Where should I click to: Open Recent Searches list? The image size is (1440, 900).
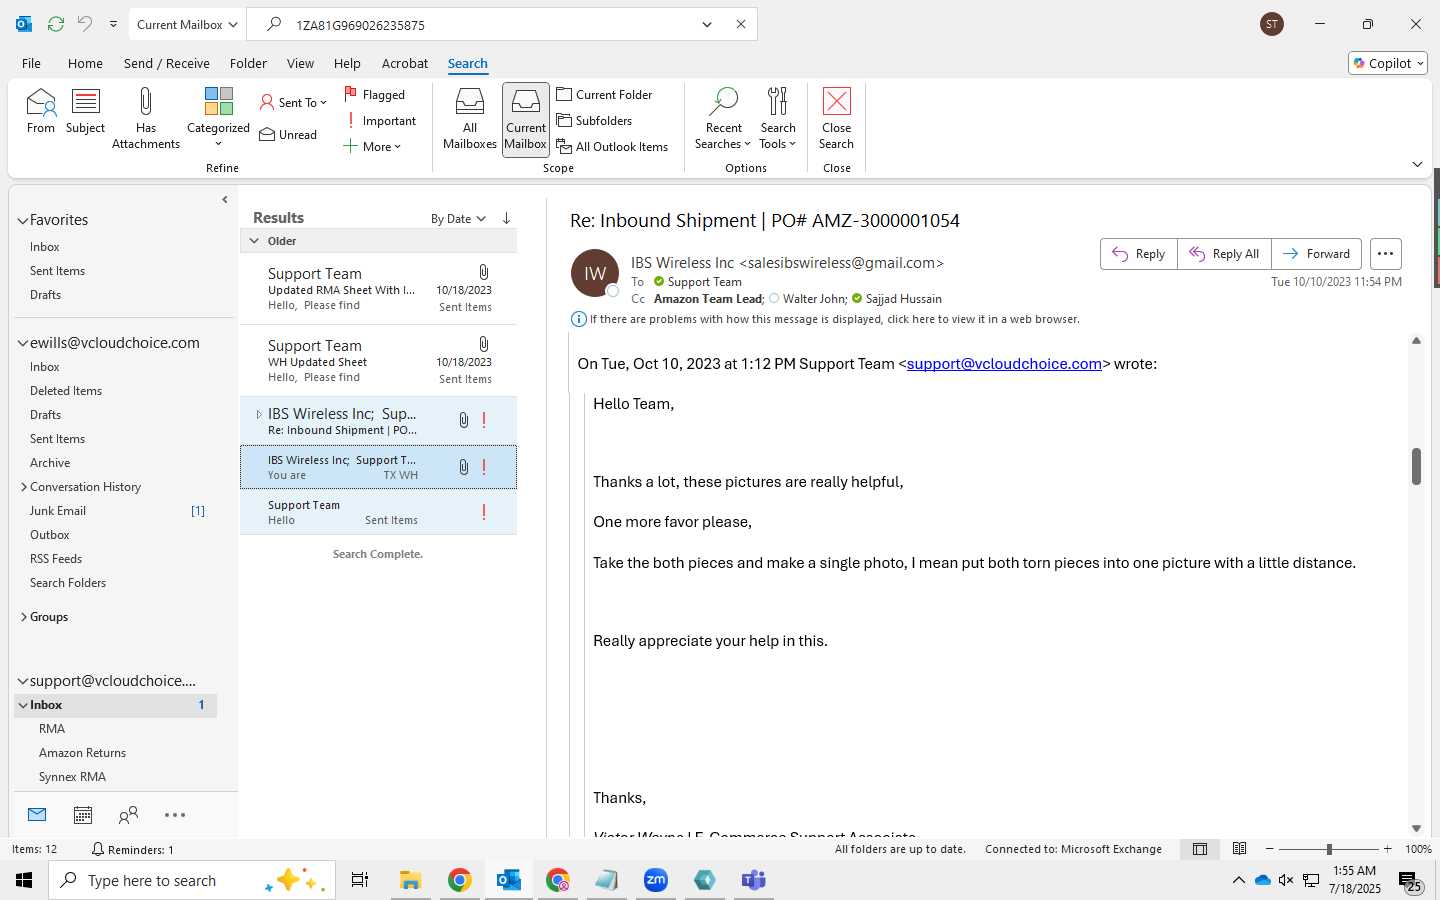tap(723, 118)
